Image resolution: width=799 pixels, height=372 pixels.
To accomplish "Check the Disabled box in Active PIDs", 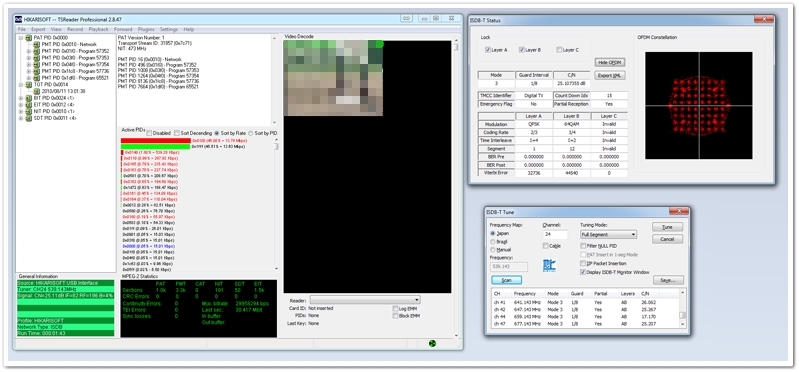I will click(149, 133).
